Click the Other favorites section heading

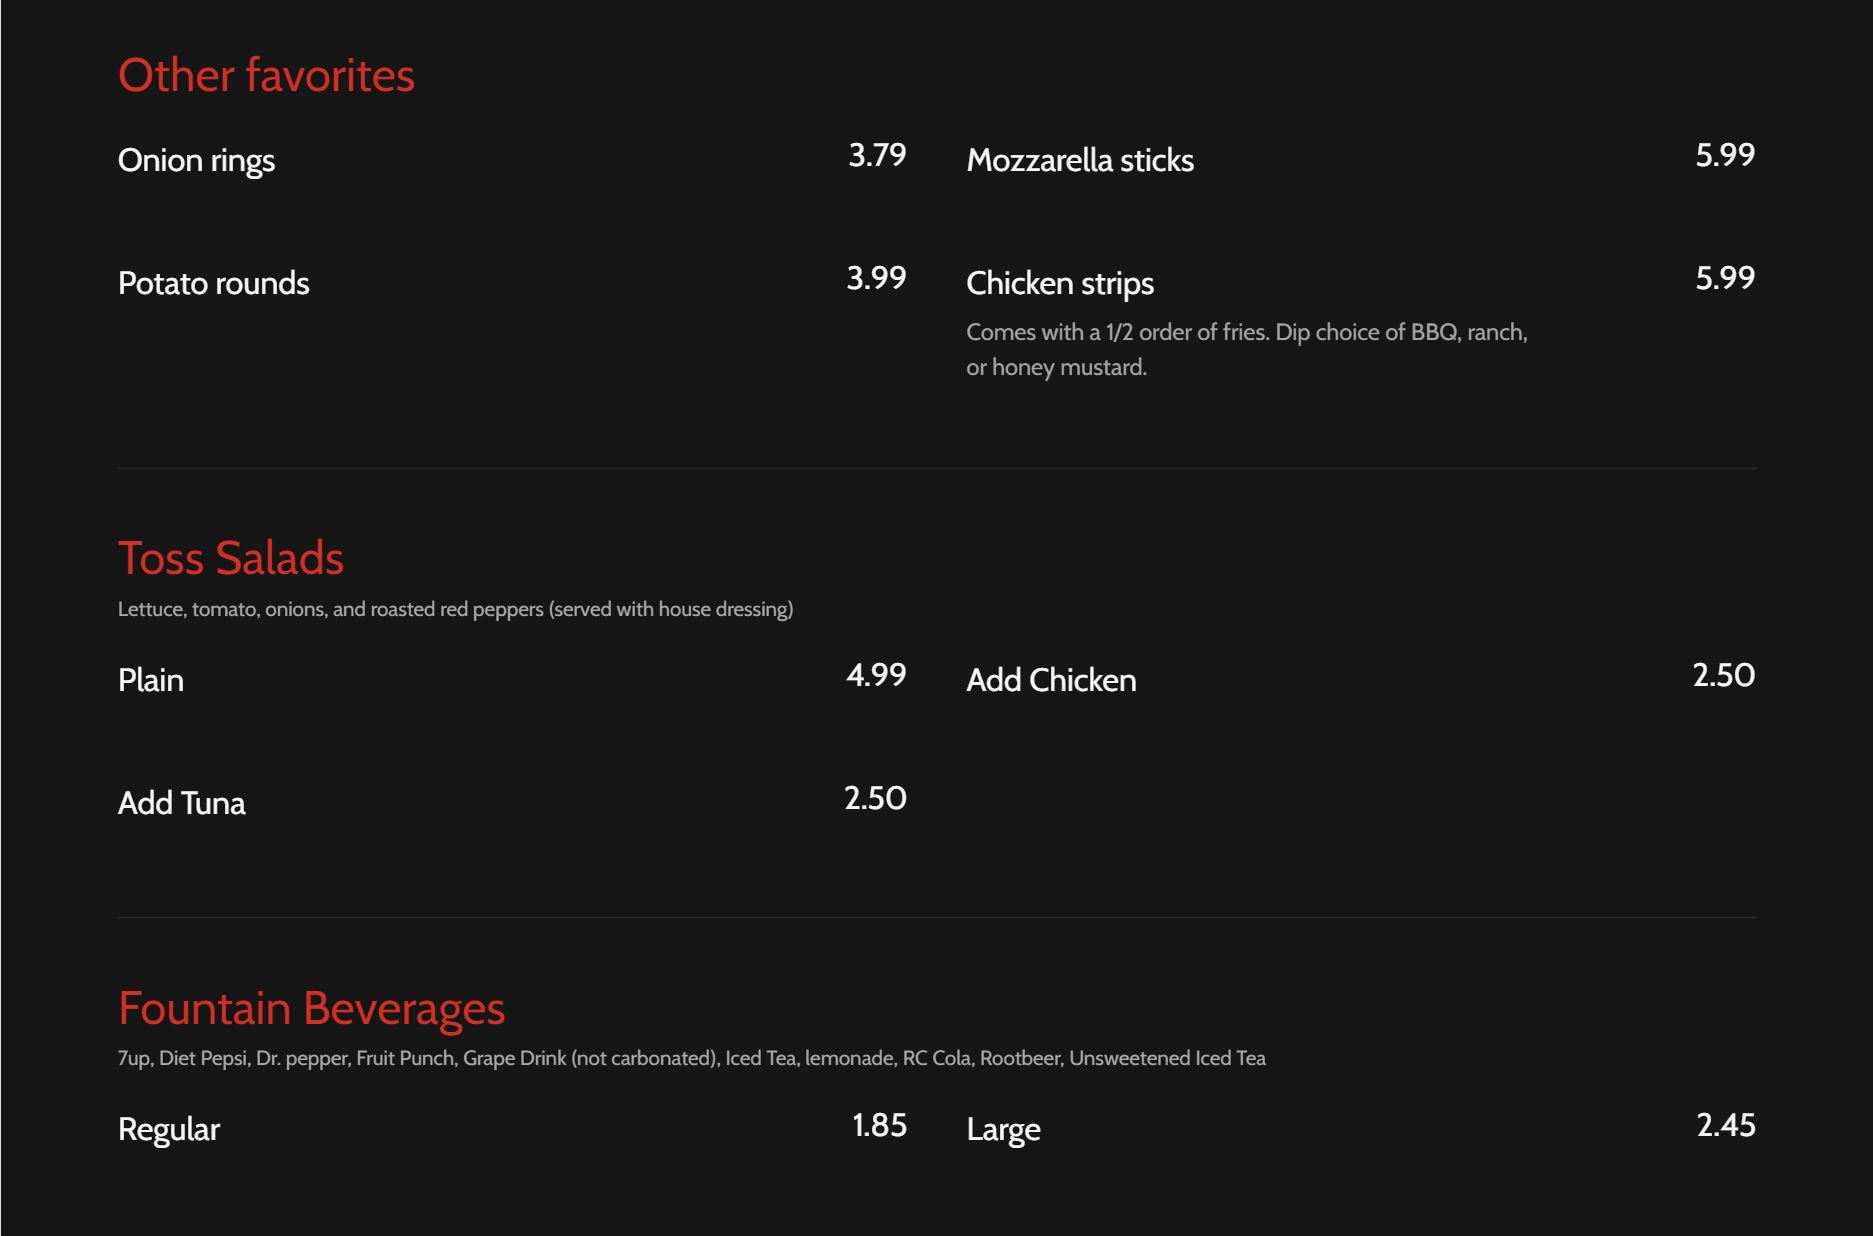coord(266,76)
